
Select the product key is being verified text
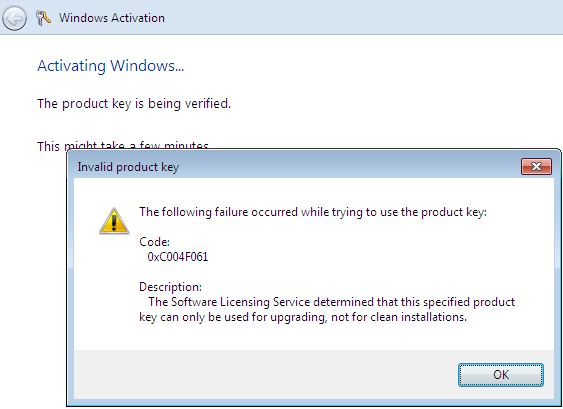(134, 104)
